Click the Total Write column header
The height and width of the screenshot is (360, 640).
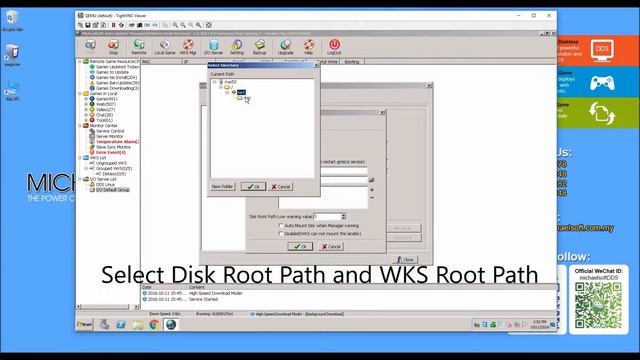pyautogui.click(x=329, y=62)
